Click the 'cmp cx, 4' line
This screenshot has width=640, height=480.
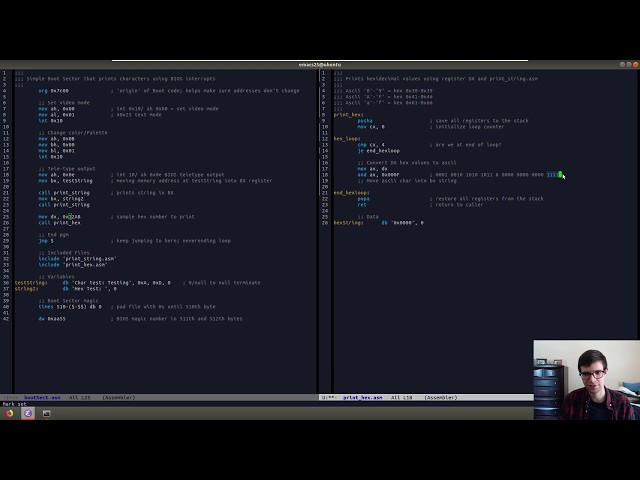tap(371, 144)
